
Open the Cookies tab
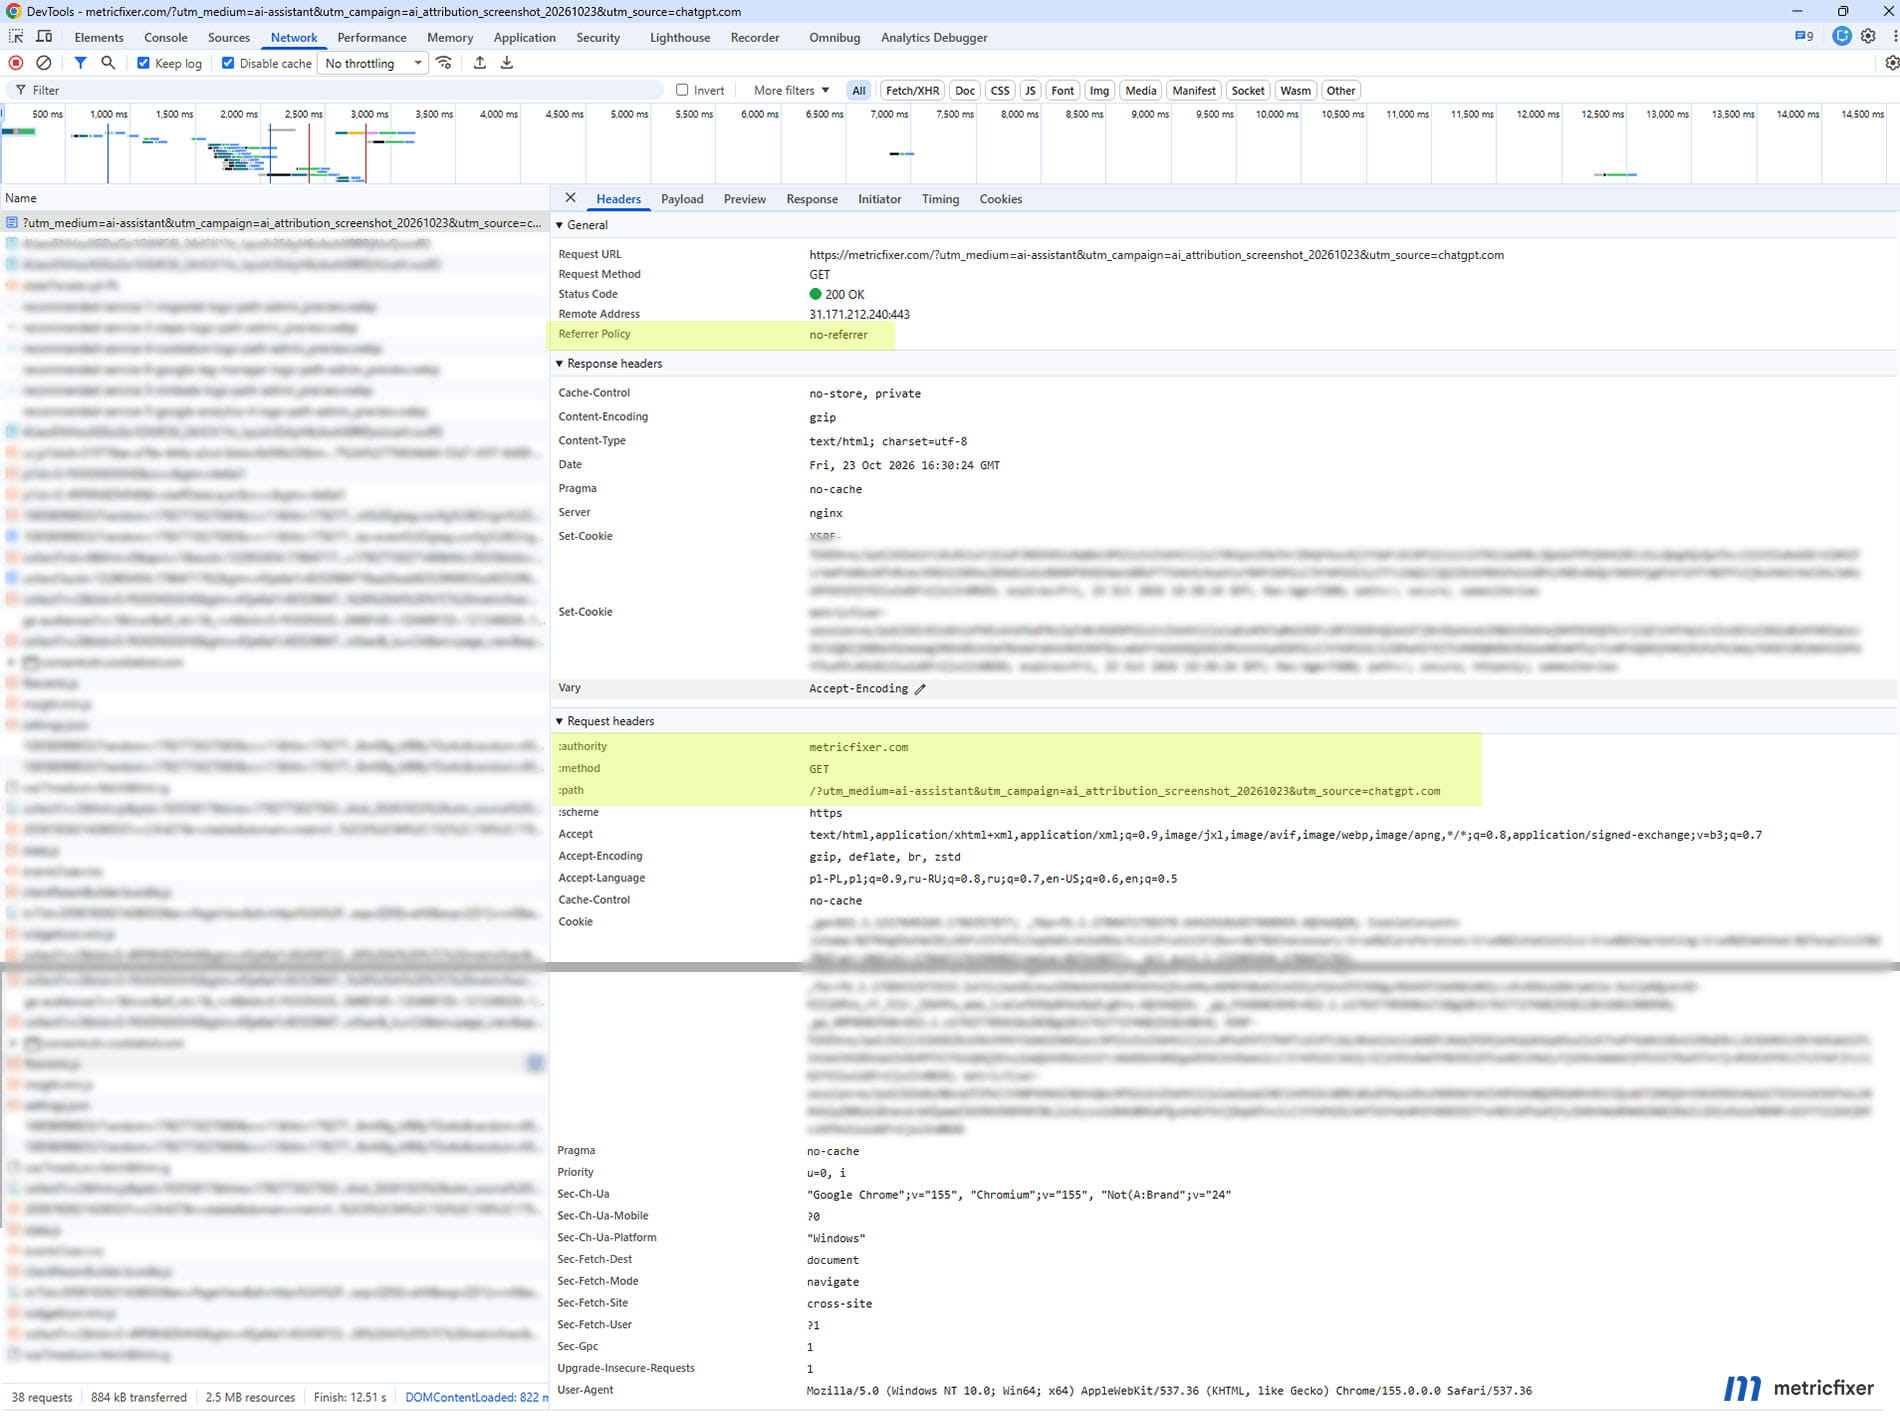(x=1000, y=199)
